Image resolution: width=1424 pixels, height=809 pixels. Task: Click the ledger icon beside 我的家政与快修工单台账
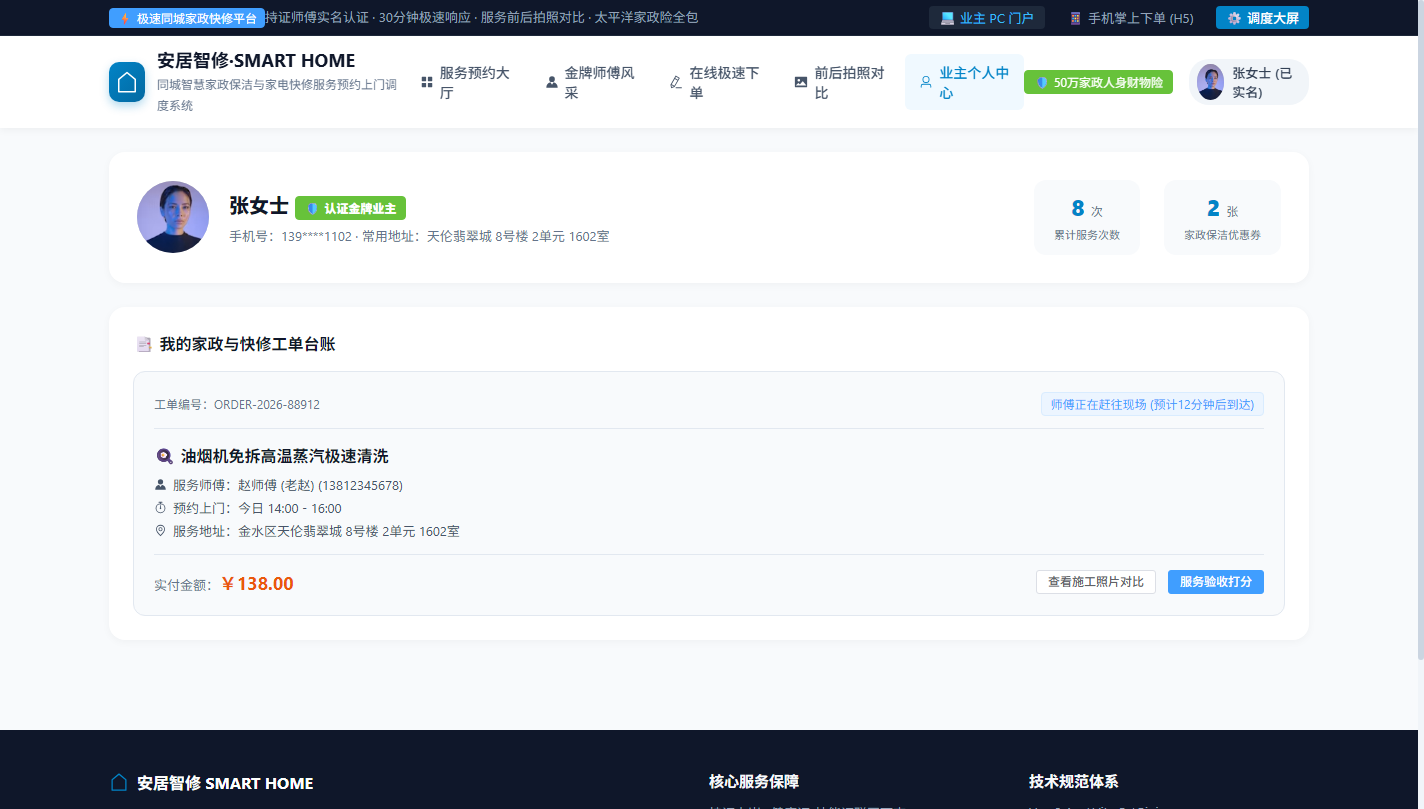point(144,344)
